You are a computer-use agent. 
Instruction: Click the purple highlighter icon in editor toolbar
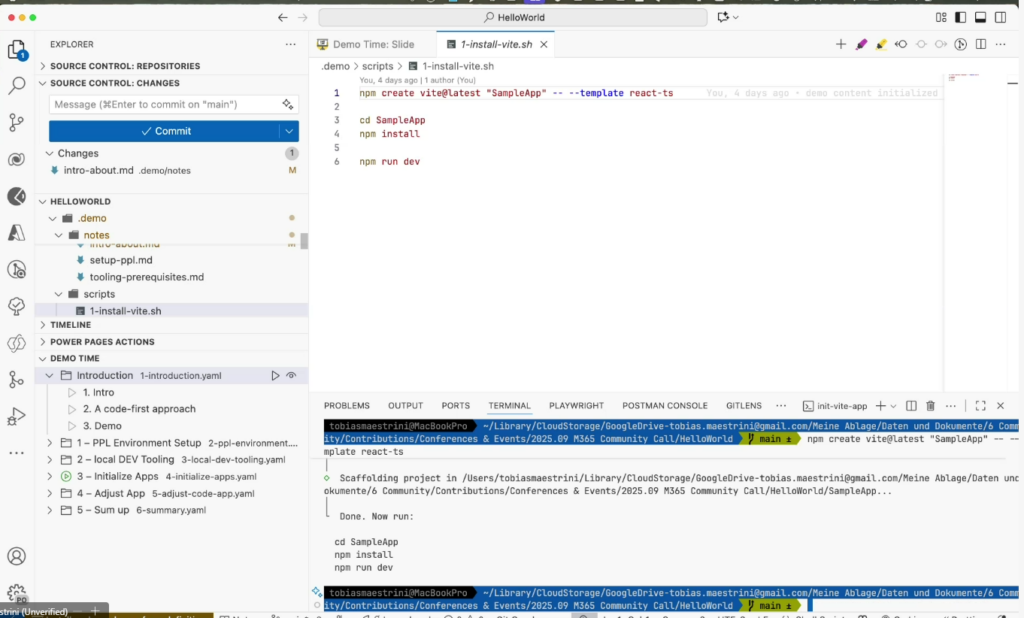861,44
